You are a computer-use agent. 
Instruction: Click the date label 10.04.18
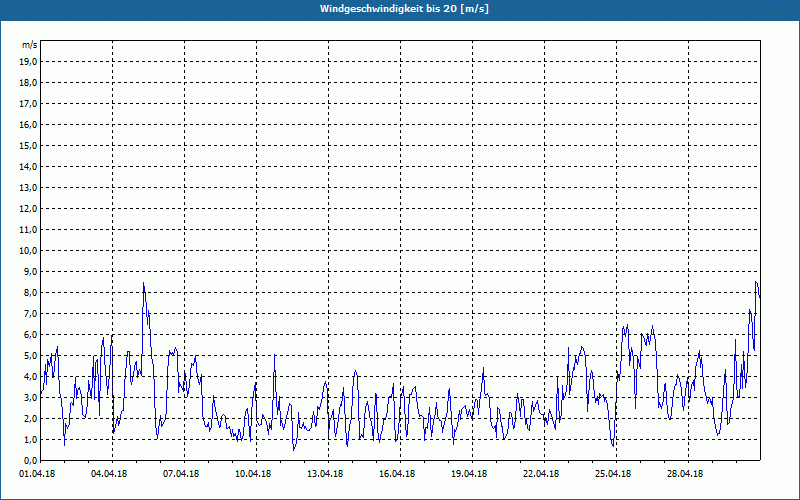253,474
